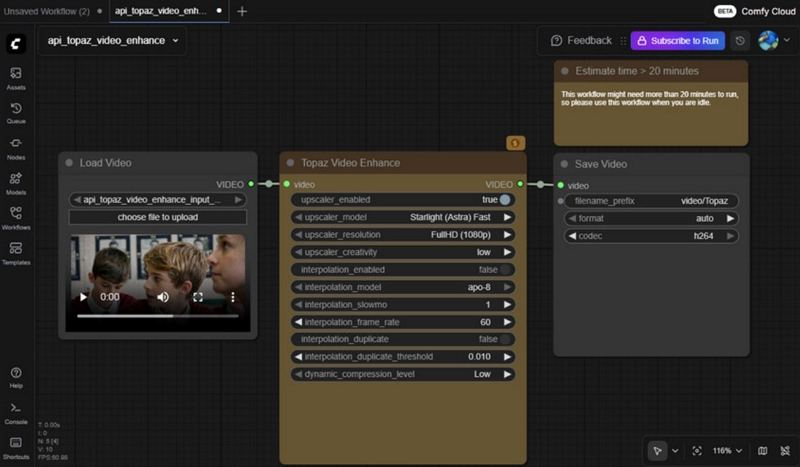The width and height of the screenshot is (800, 467).
Task: Previous upscaler_creativity option arrow
Action: [298, 252]
